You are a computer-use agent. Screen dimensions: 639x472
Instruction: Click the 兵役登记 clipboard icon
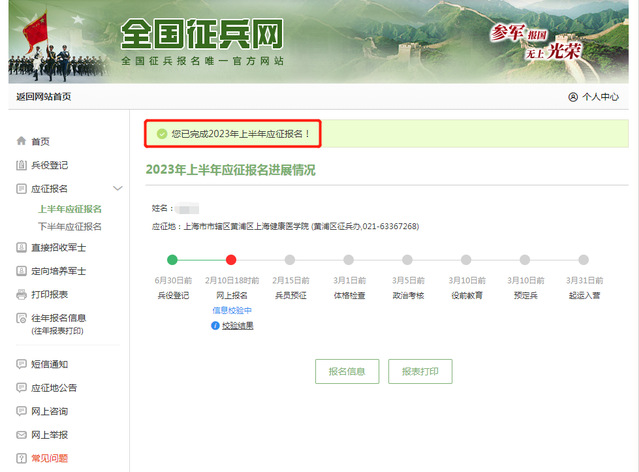[x=21, y=165]
